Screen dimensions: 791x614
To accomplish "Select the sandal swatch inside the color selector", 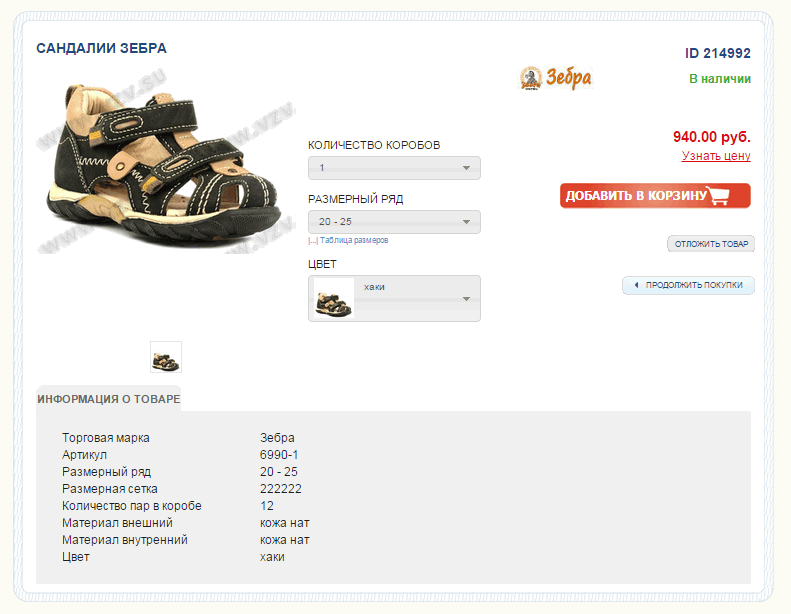I will click(x=334, y=298).
